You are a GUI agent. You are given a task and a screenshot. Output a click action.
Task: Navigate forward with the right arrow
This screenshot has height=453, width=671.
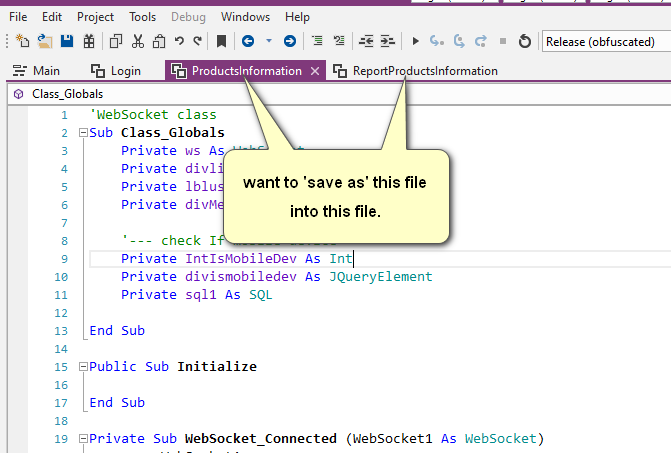[290, 41]
